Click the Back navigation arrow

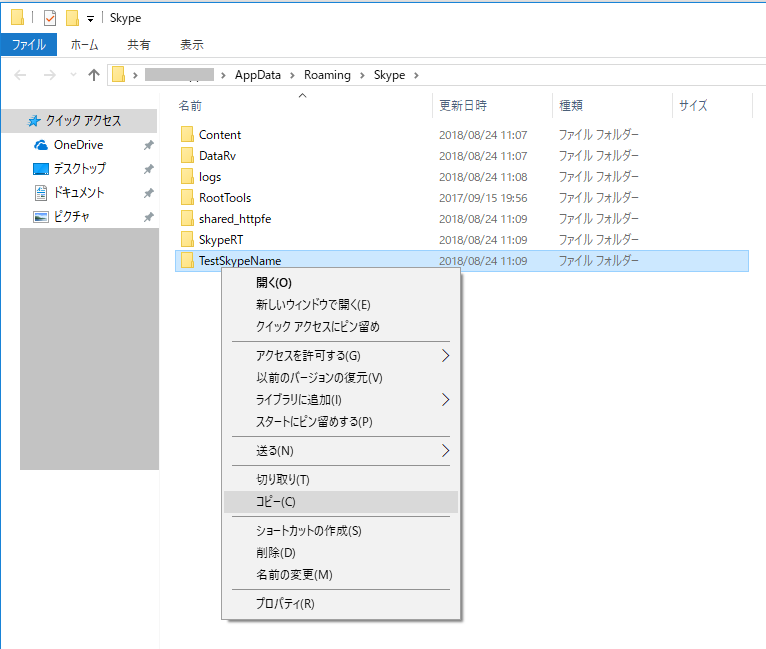(20, 75)
